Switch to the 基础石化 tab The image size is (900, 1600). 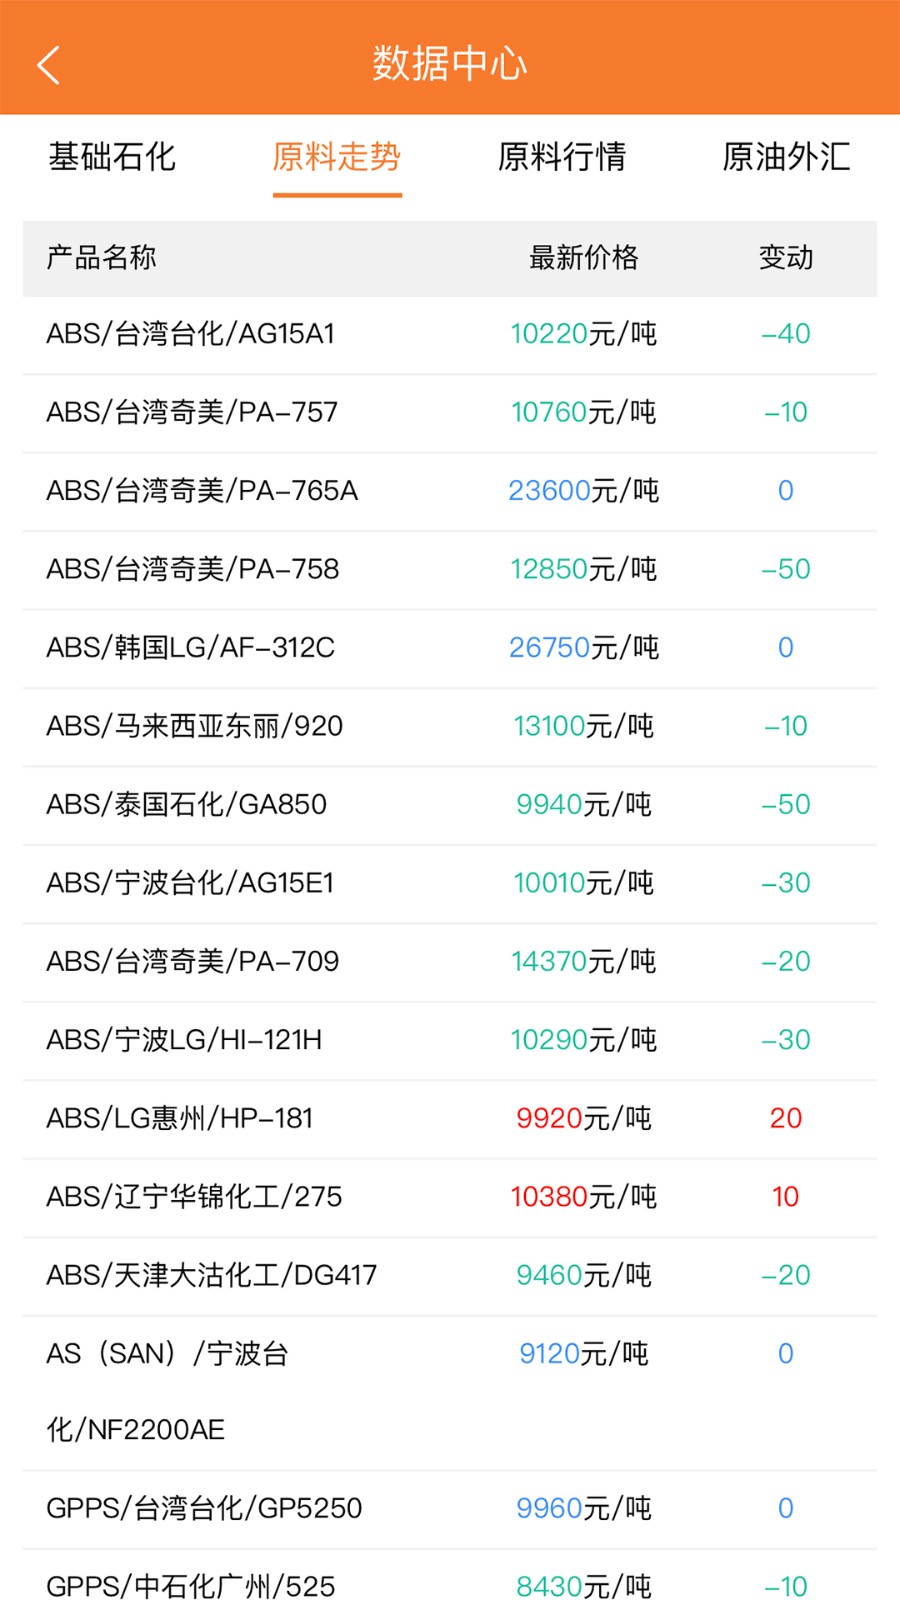point(112,157)
